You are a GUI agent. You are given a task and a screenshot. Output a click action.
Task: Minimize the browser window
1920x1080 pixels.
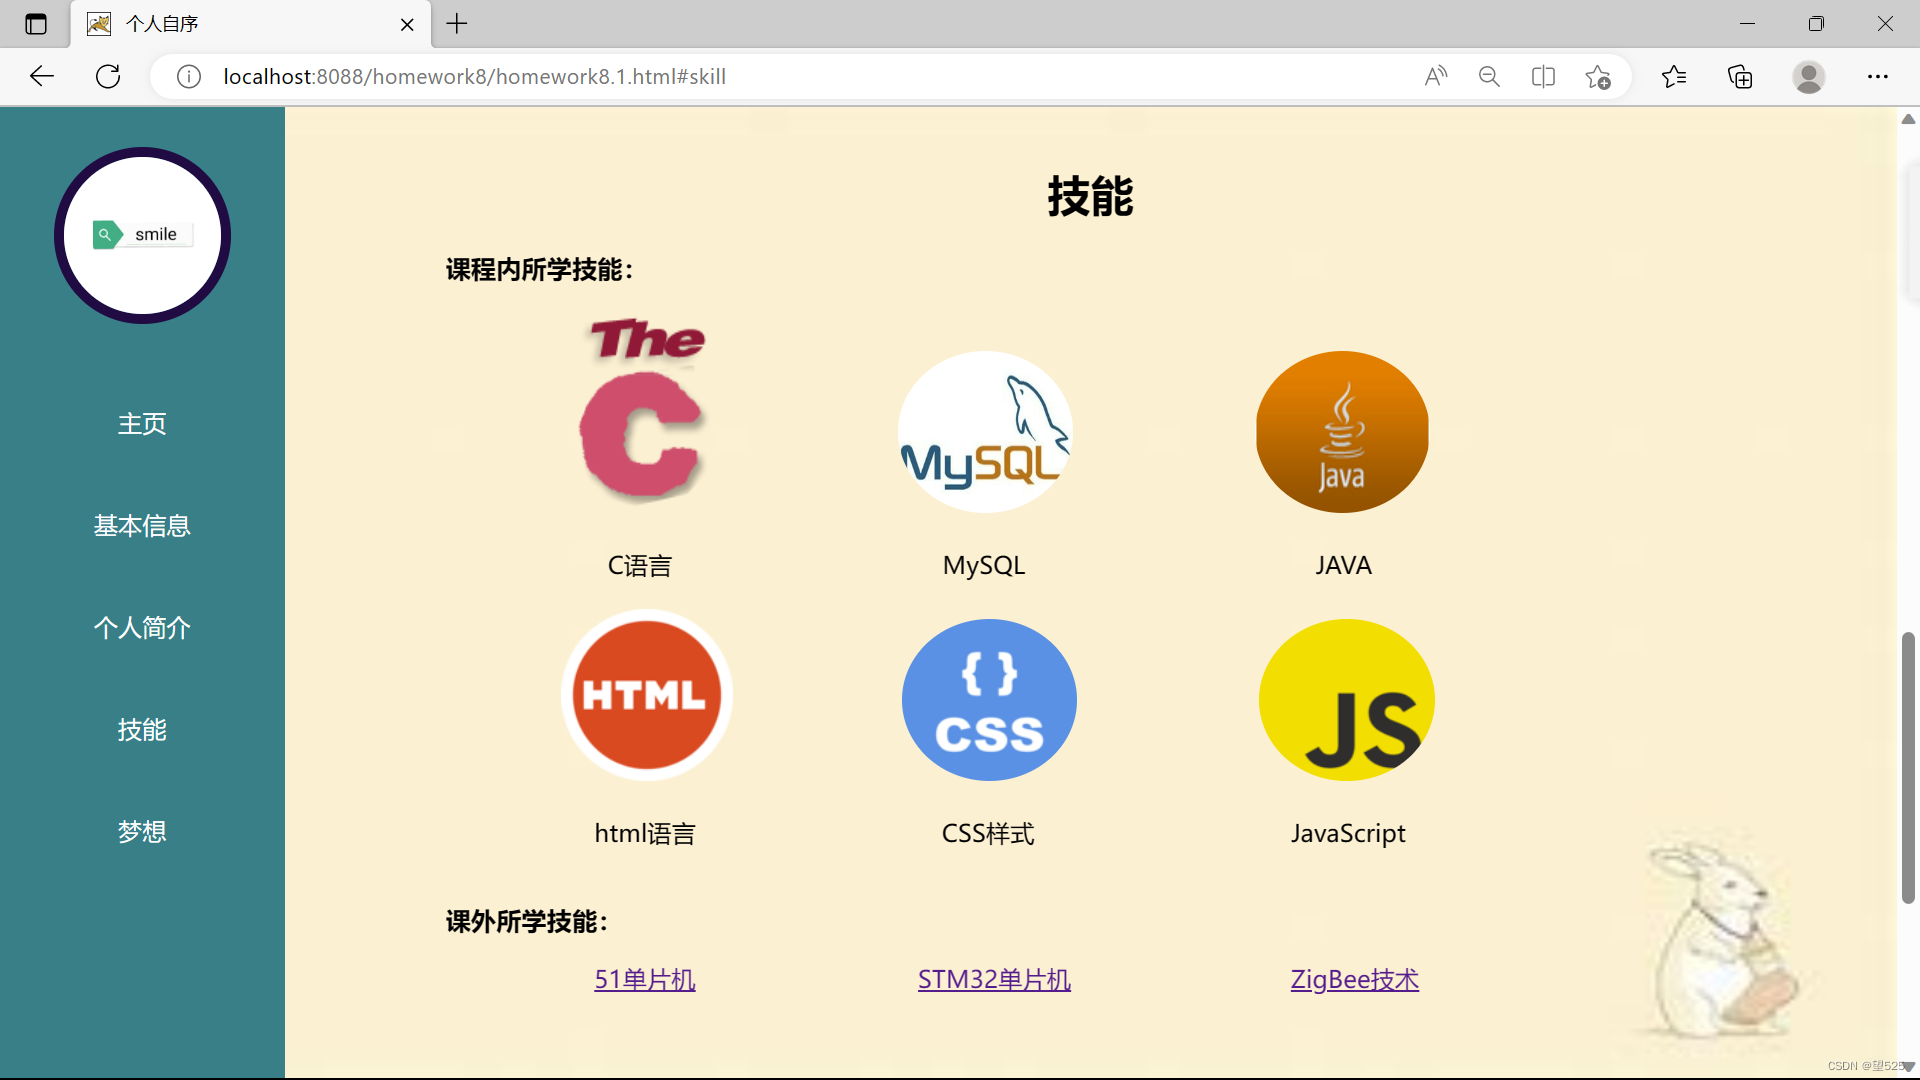click(1747, 24)
